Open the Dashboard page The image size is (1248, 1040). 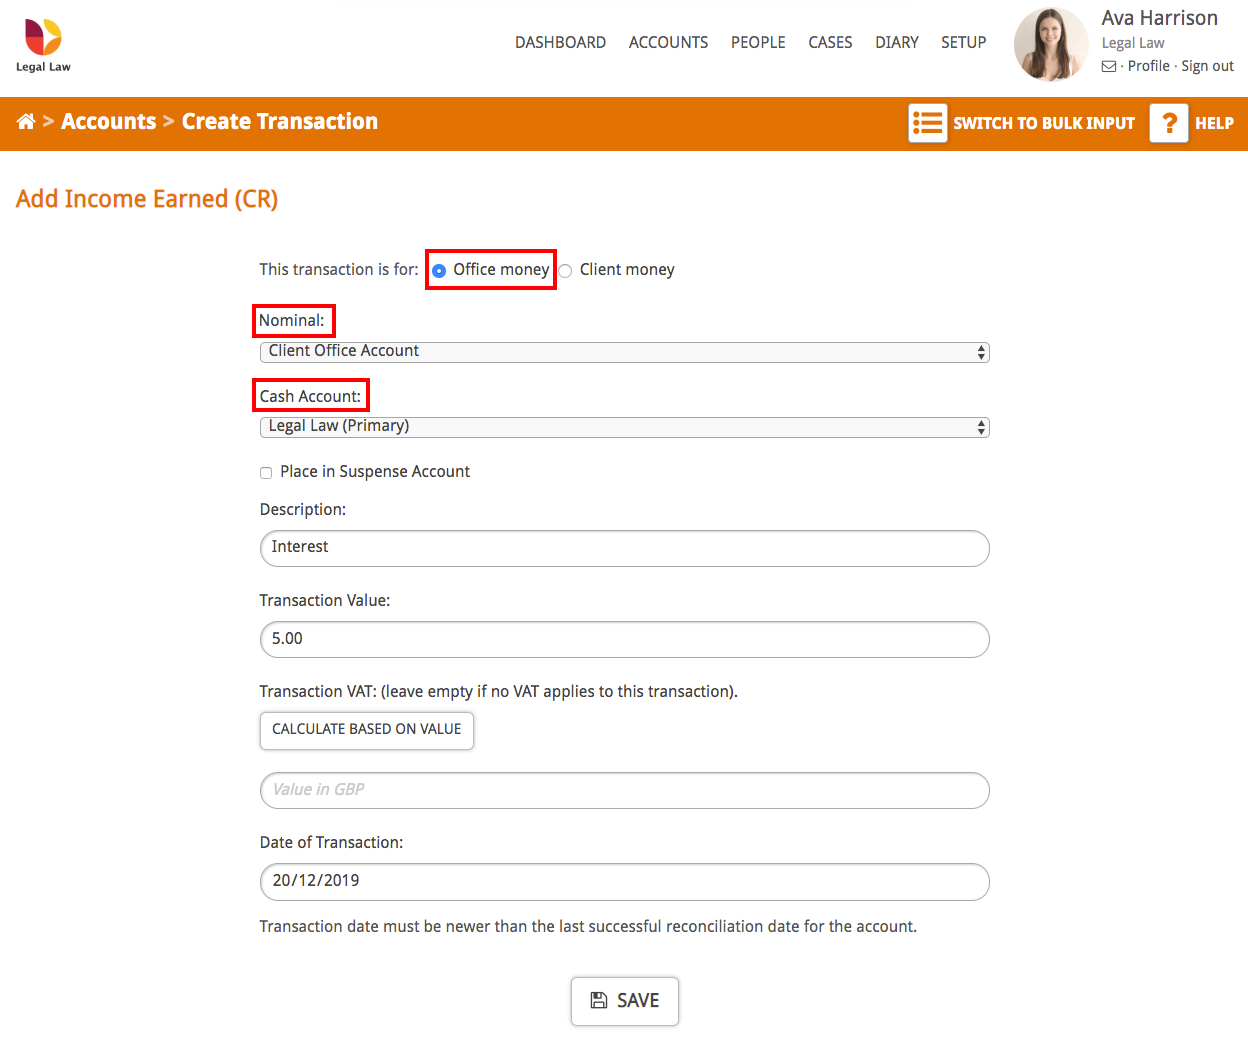[560, 42]
